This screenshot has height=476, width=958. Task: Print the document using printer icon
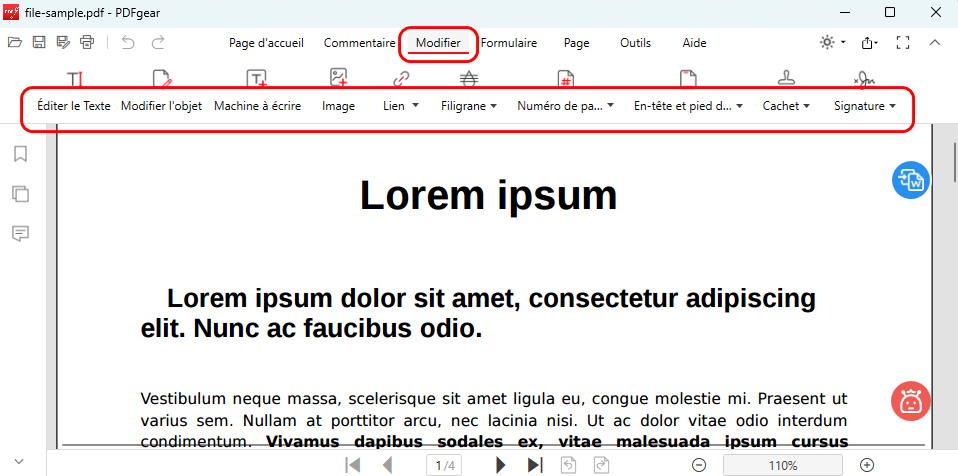click(x=87, y=42)
